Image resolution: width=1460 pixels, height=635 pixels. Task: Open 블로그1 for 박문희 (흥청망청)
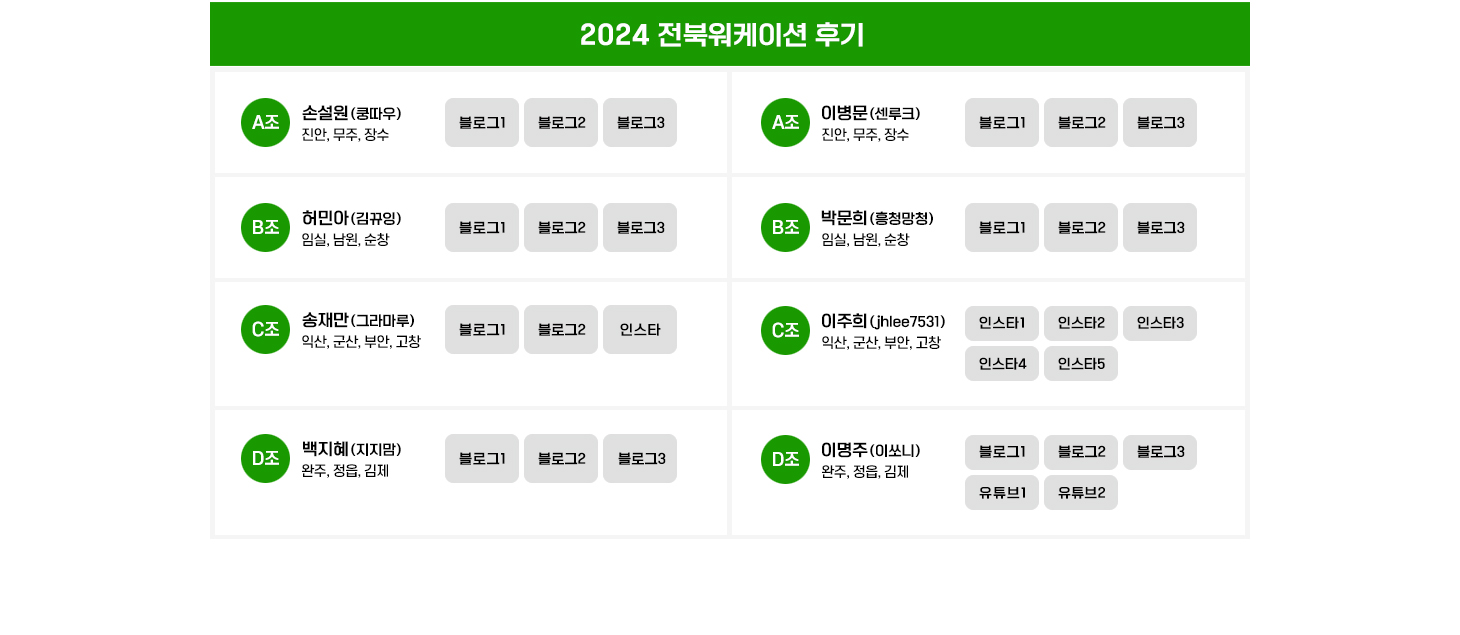(x=1002, y=228)
